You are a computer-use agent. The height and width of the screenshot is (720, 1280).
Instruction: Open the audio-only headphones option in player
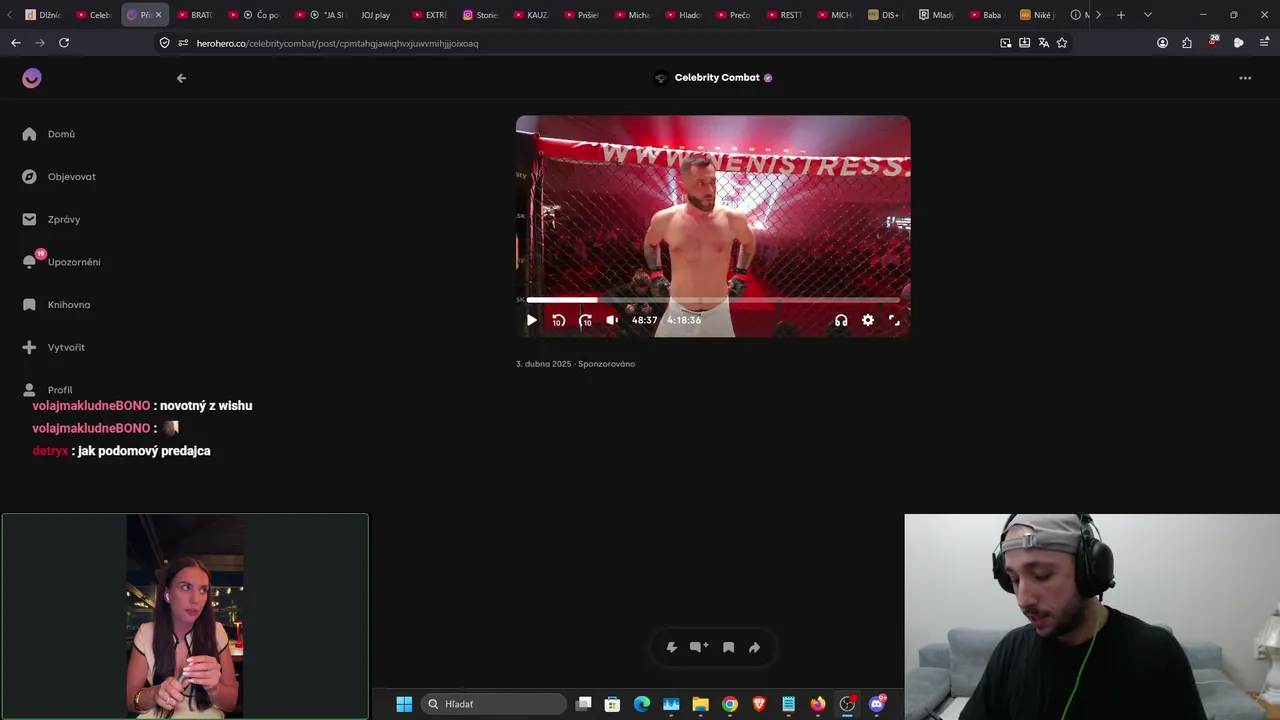tap(841, 320)
